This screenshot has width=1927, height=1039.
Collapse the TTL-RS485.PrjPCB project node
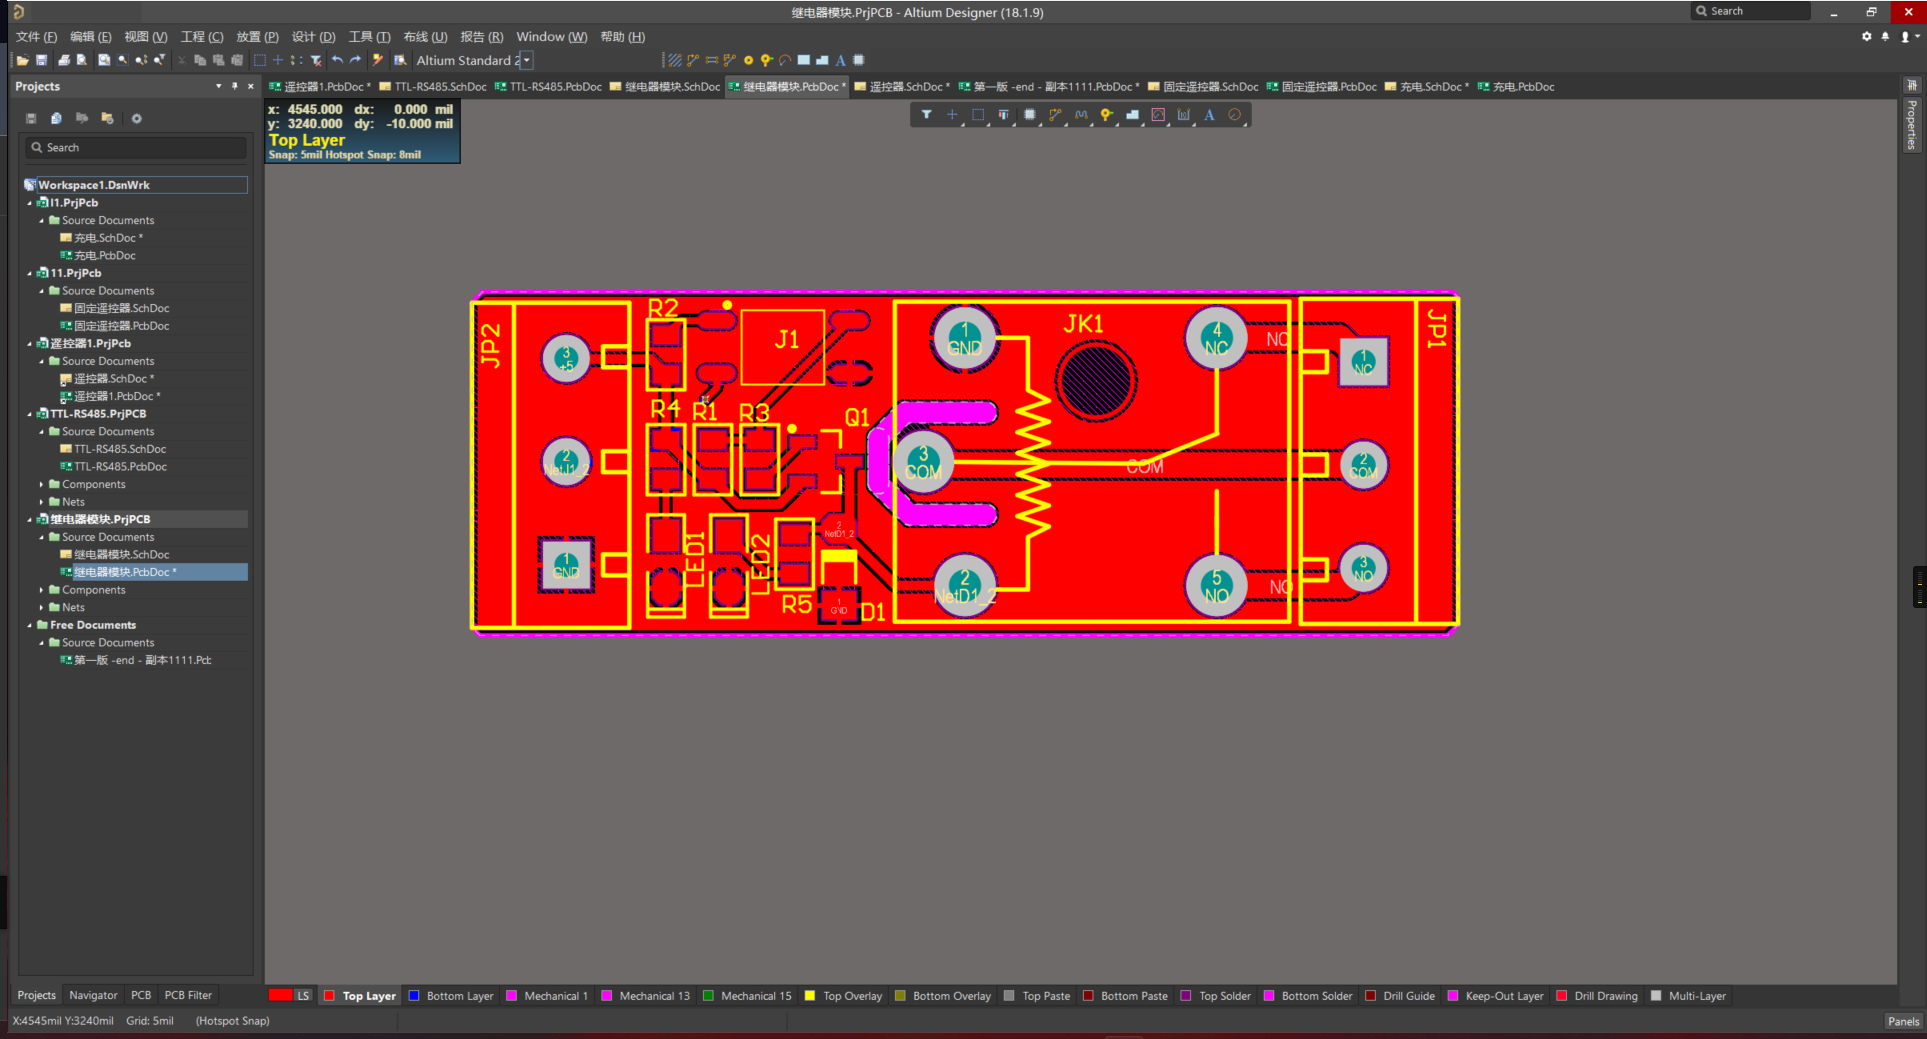30,414
